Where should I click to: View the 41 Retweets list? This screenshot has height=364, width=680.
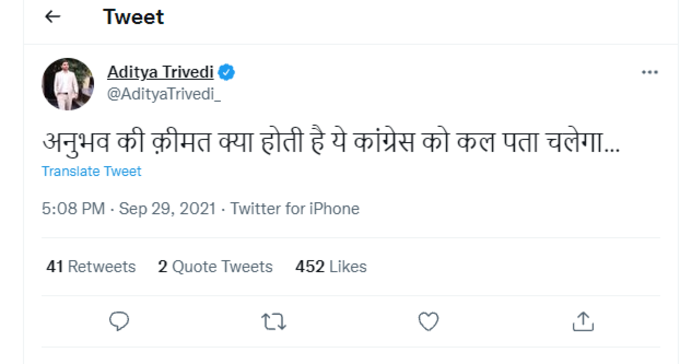pos(91,266)
